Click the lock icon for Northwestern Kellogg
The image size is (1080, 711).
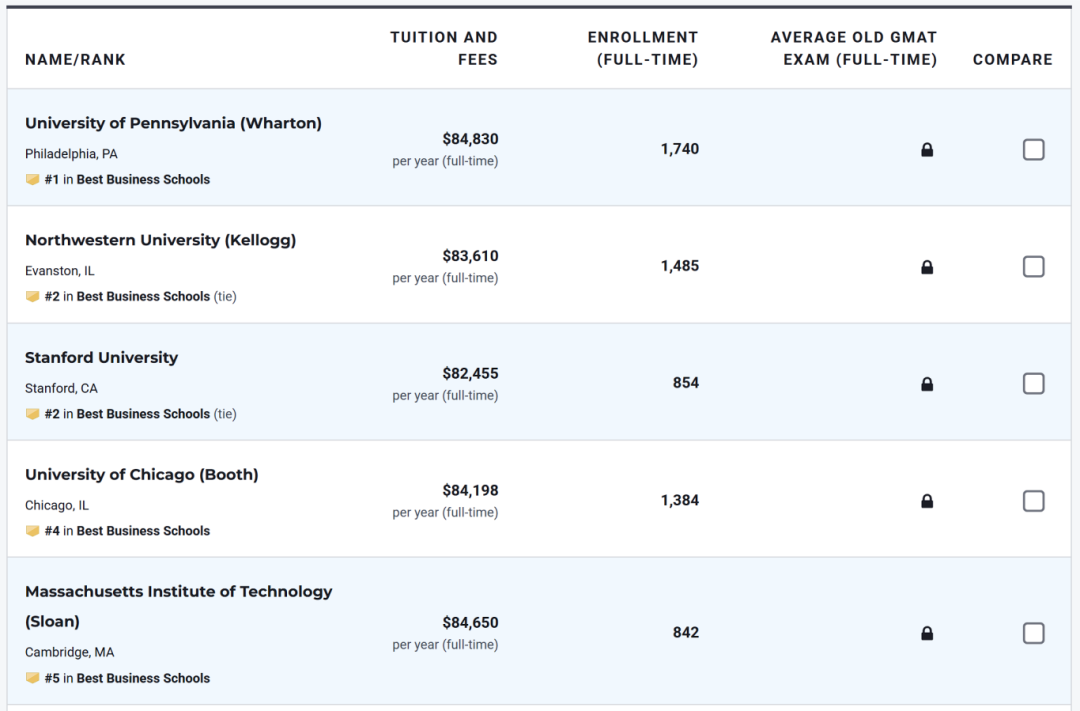pyautogui.click(x=927, y=267)
